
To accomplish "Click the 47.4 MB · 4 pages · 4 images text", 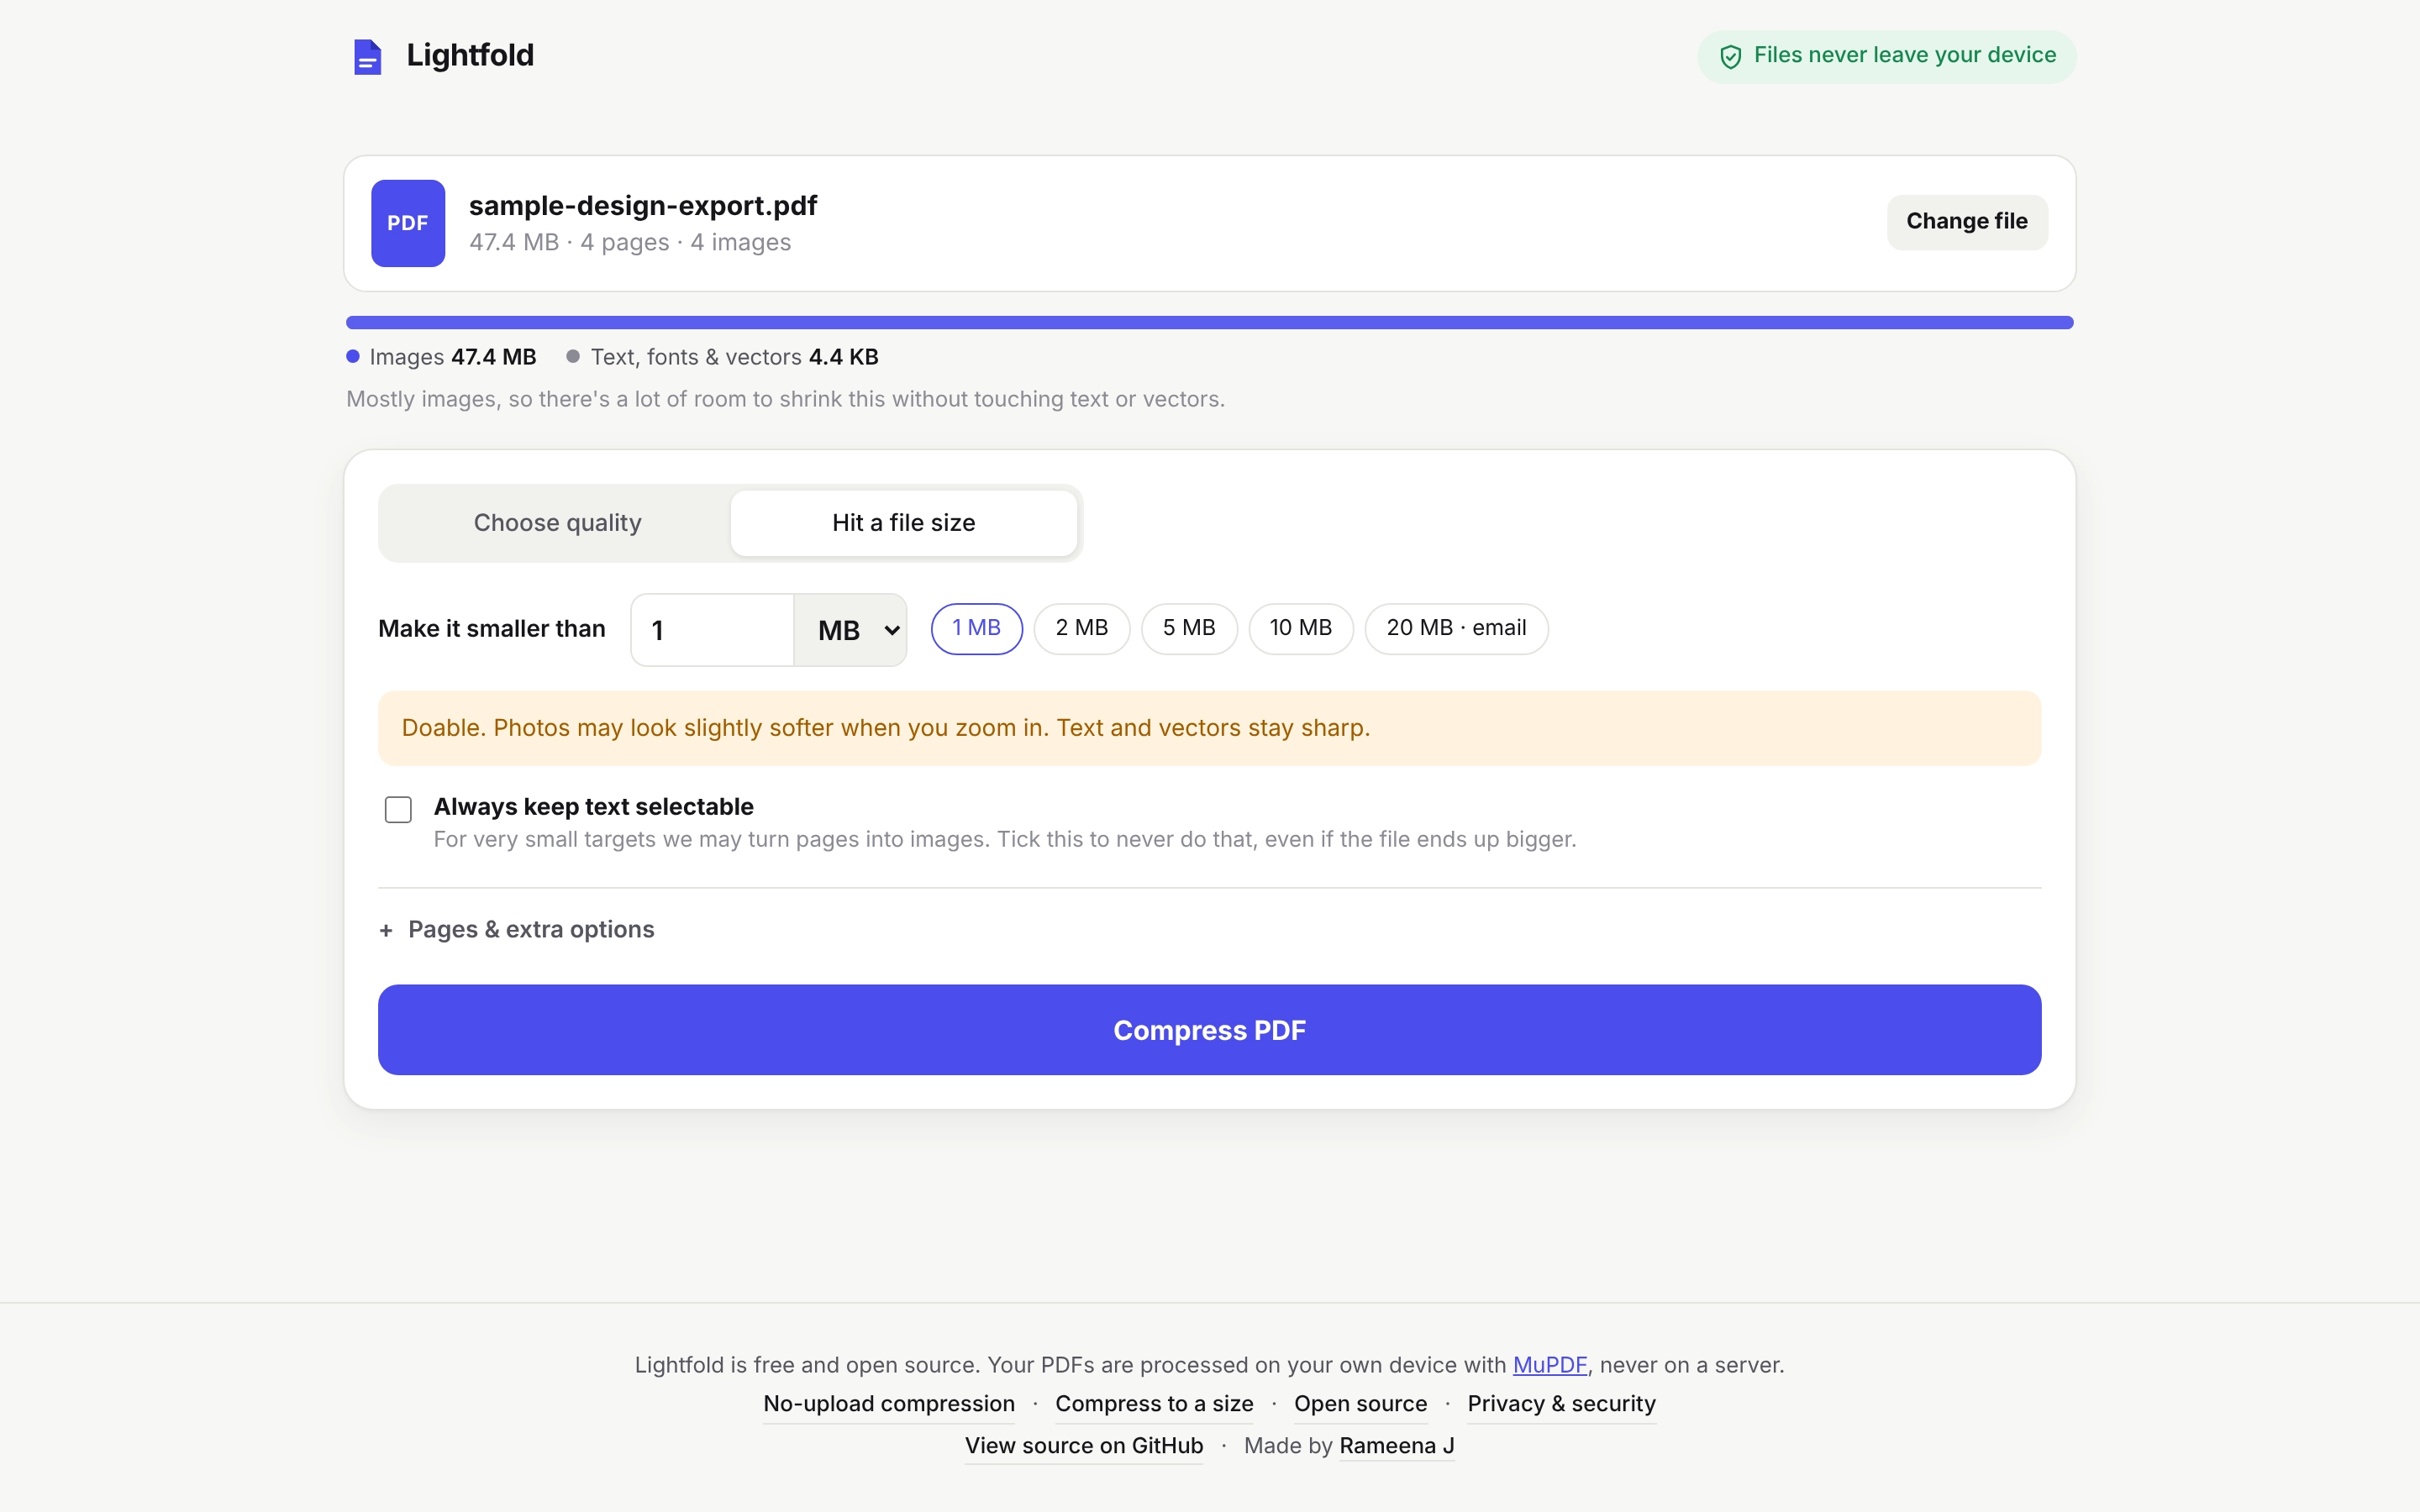I will coord(630,243).
